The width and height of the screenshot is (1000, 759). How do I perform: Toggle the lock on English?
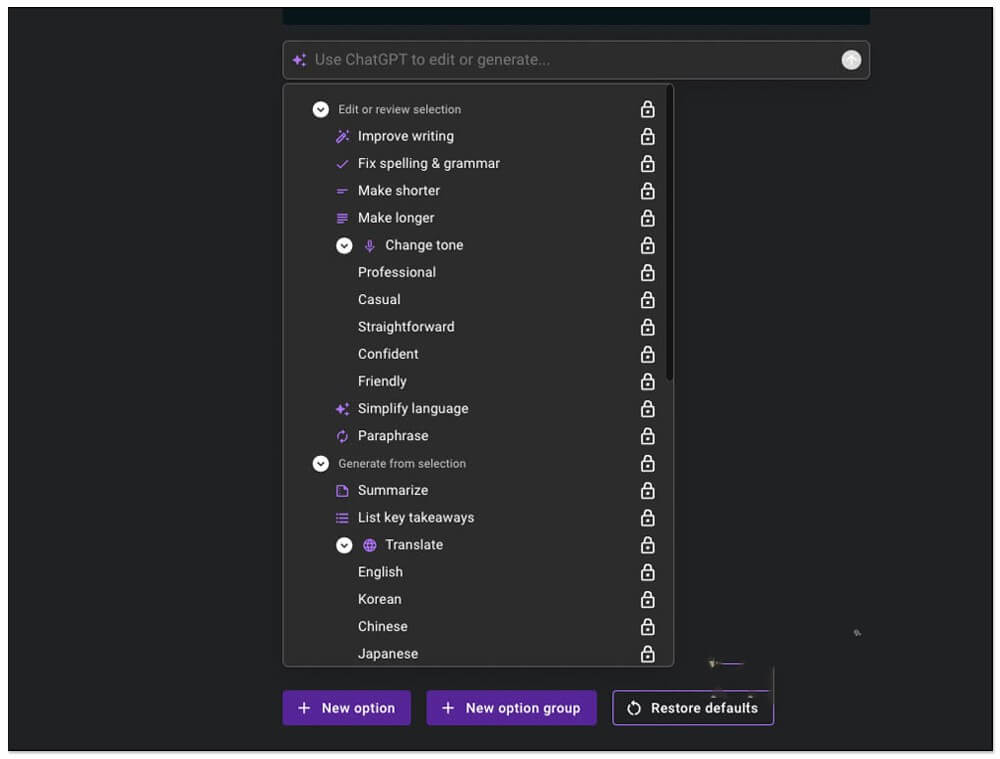[647, 573]
